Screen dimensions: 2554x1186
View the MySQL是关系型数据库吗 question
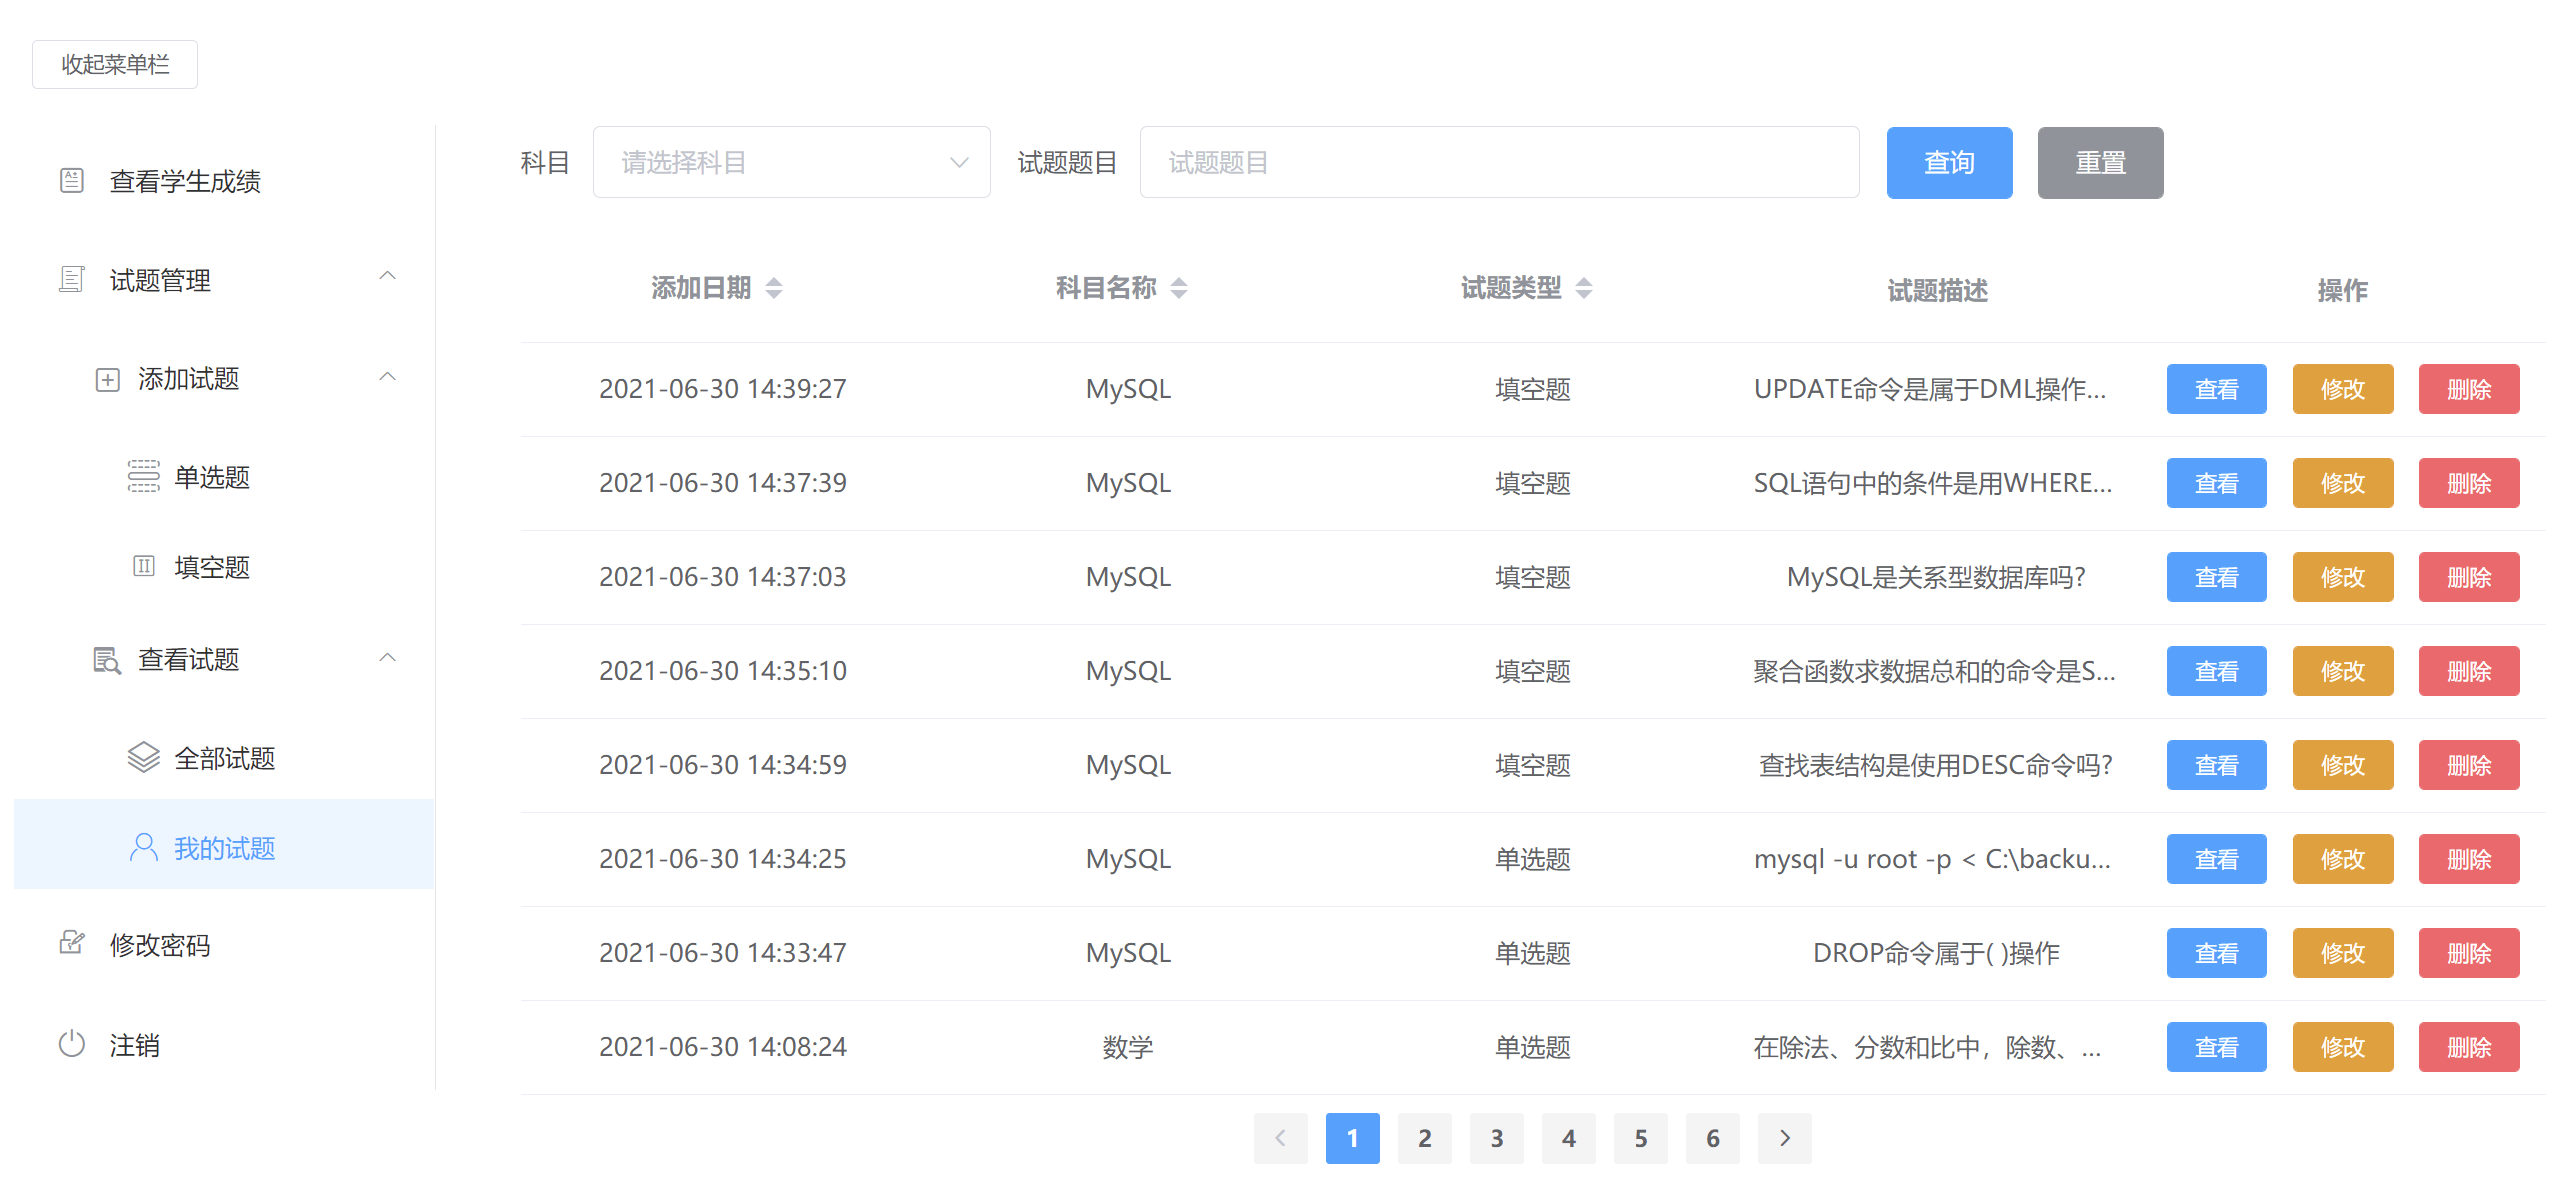click(x=2217, y=577)
